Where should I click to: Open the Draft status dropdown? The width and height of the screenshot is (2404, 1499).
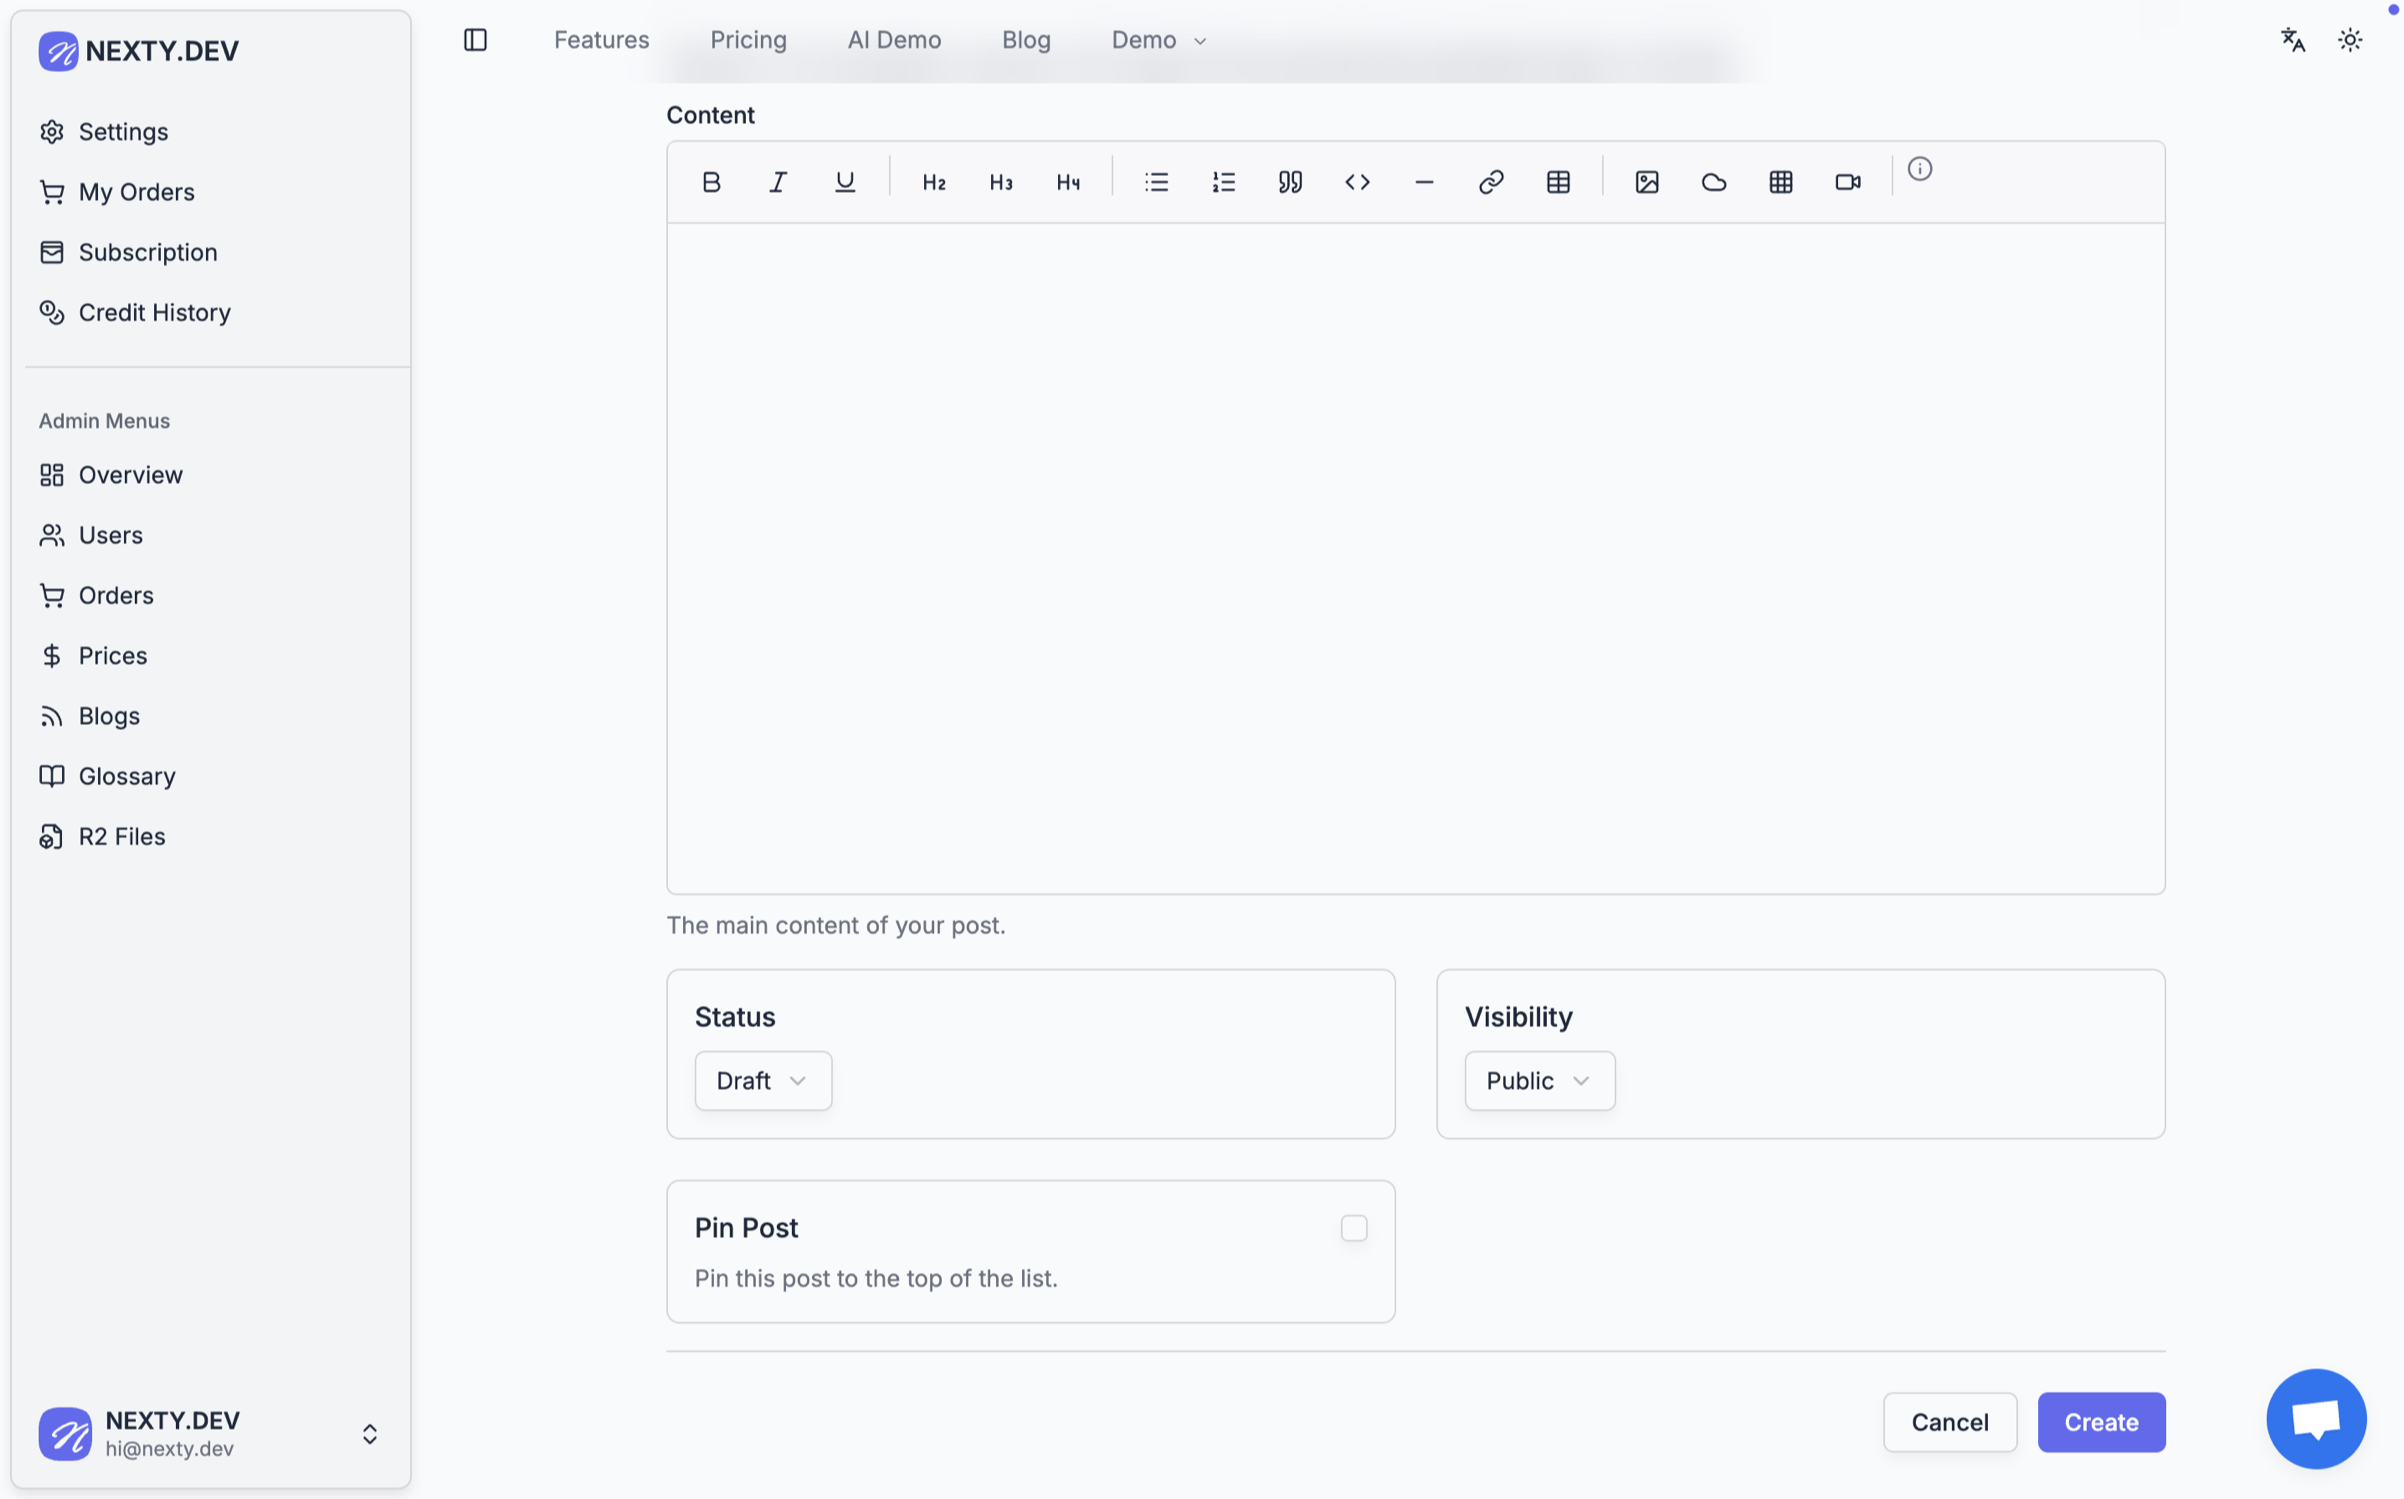[x=762, y=1080]
